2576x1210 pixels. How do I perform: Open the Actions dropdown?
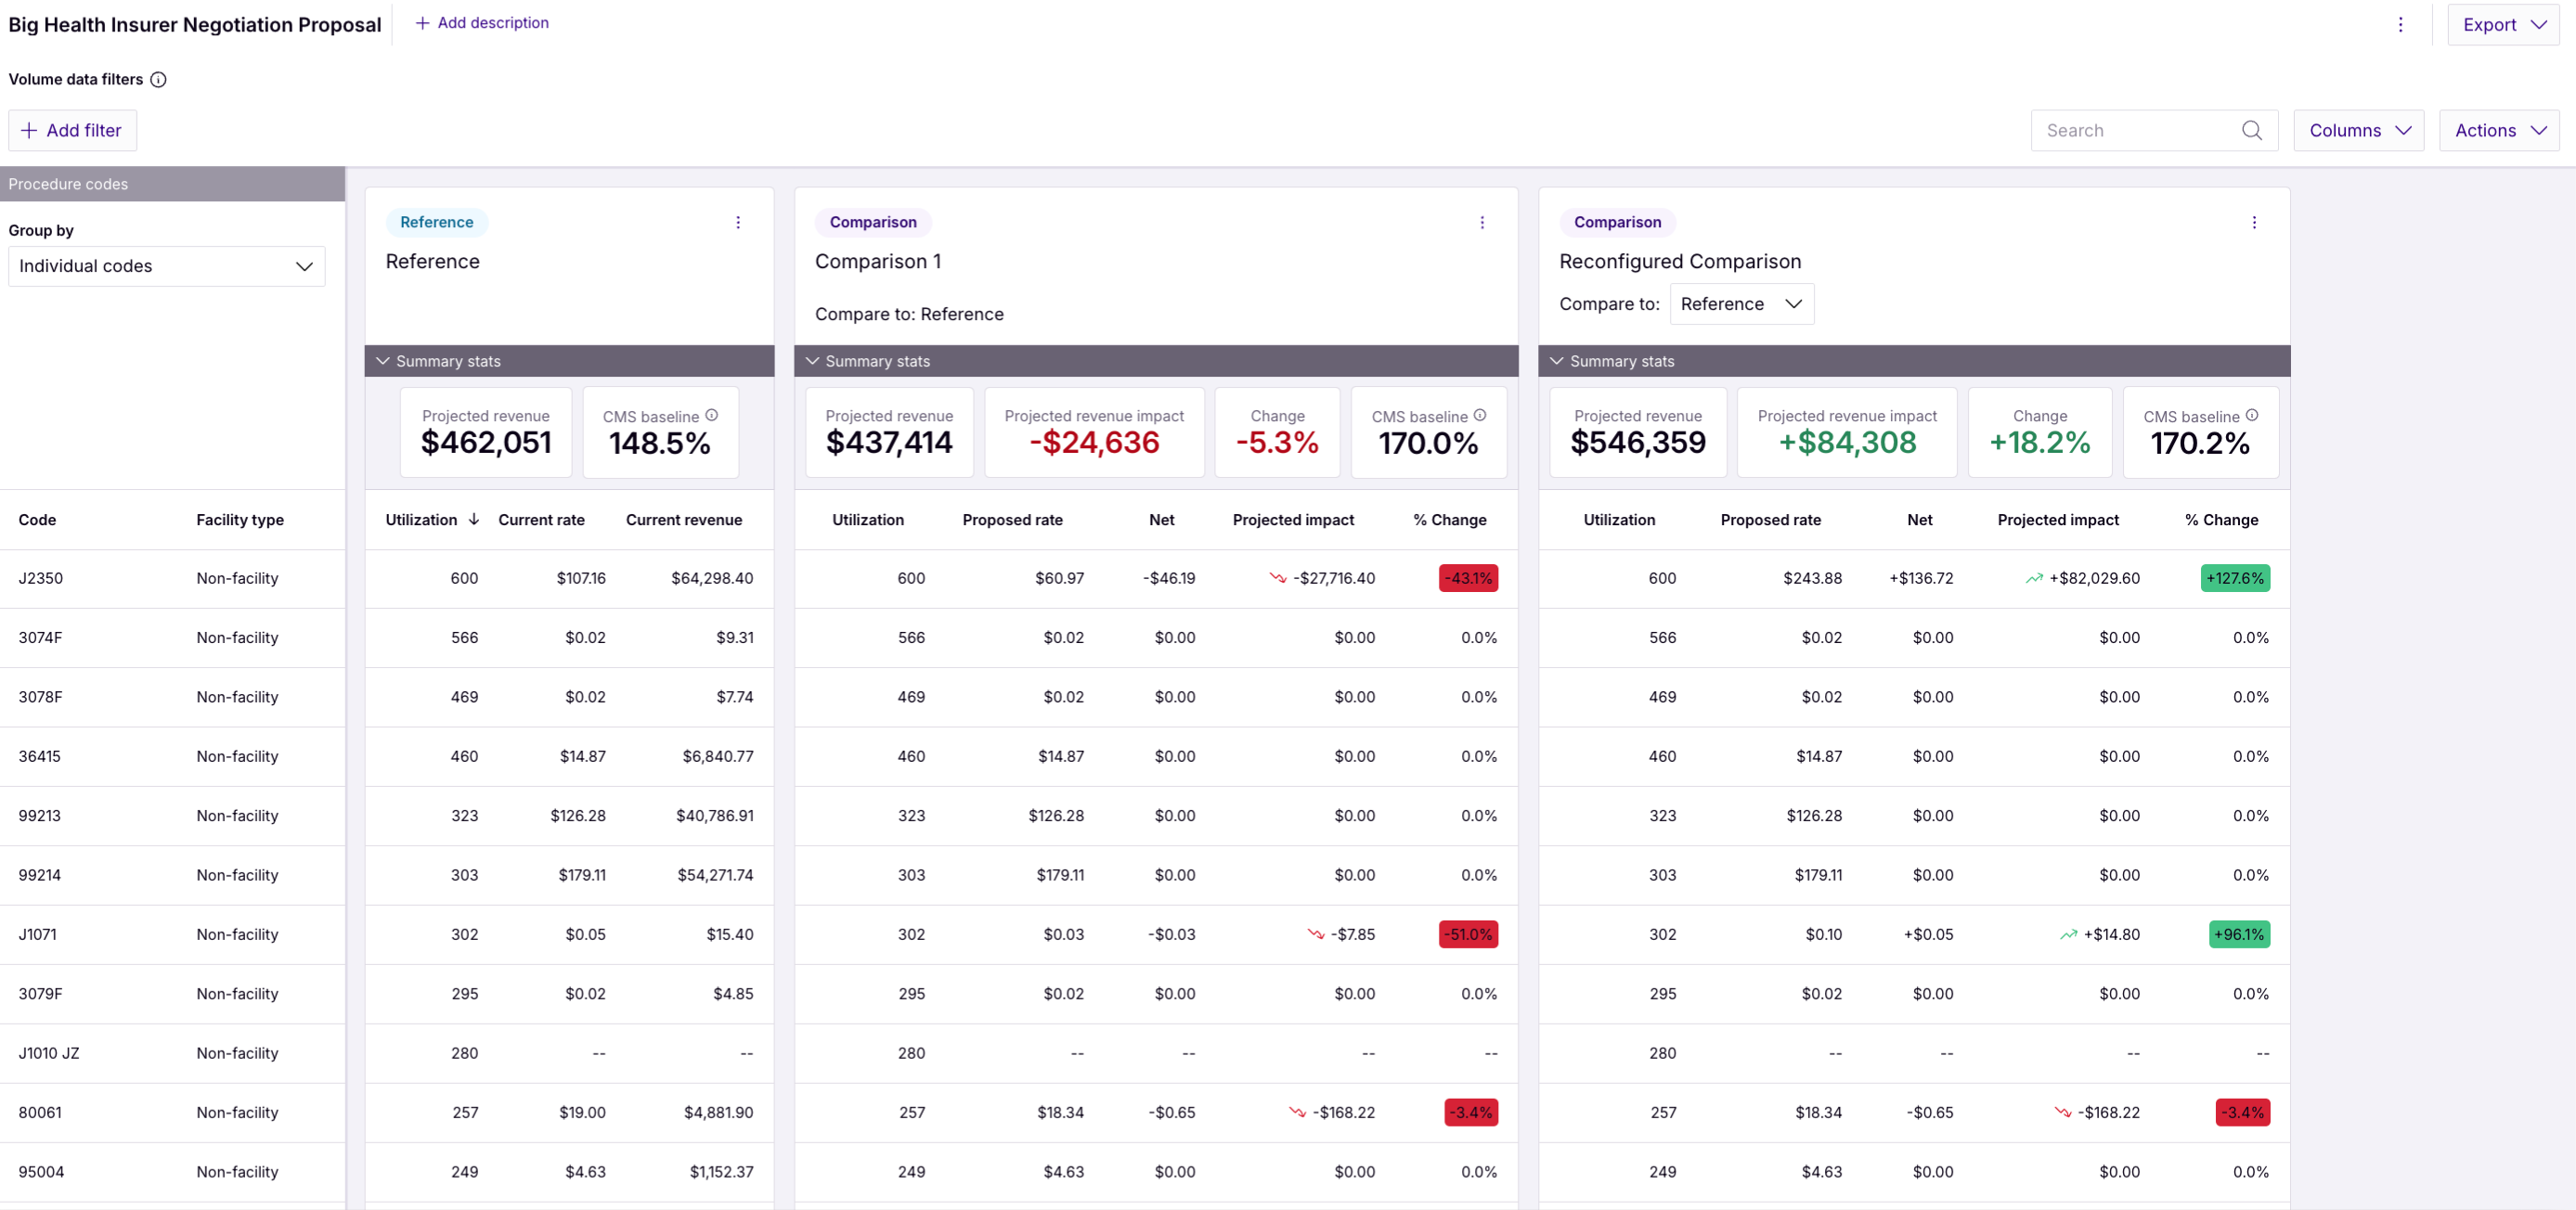coord(2499,130)
